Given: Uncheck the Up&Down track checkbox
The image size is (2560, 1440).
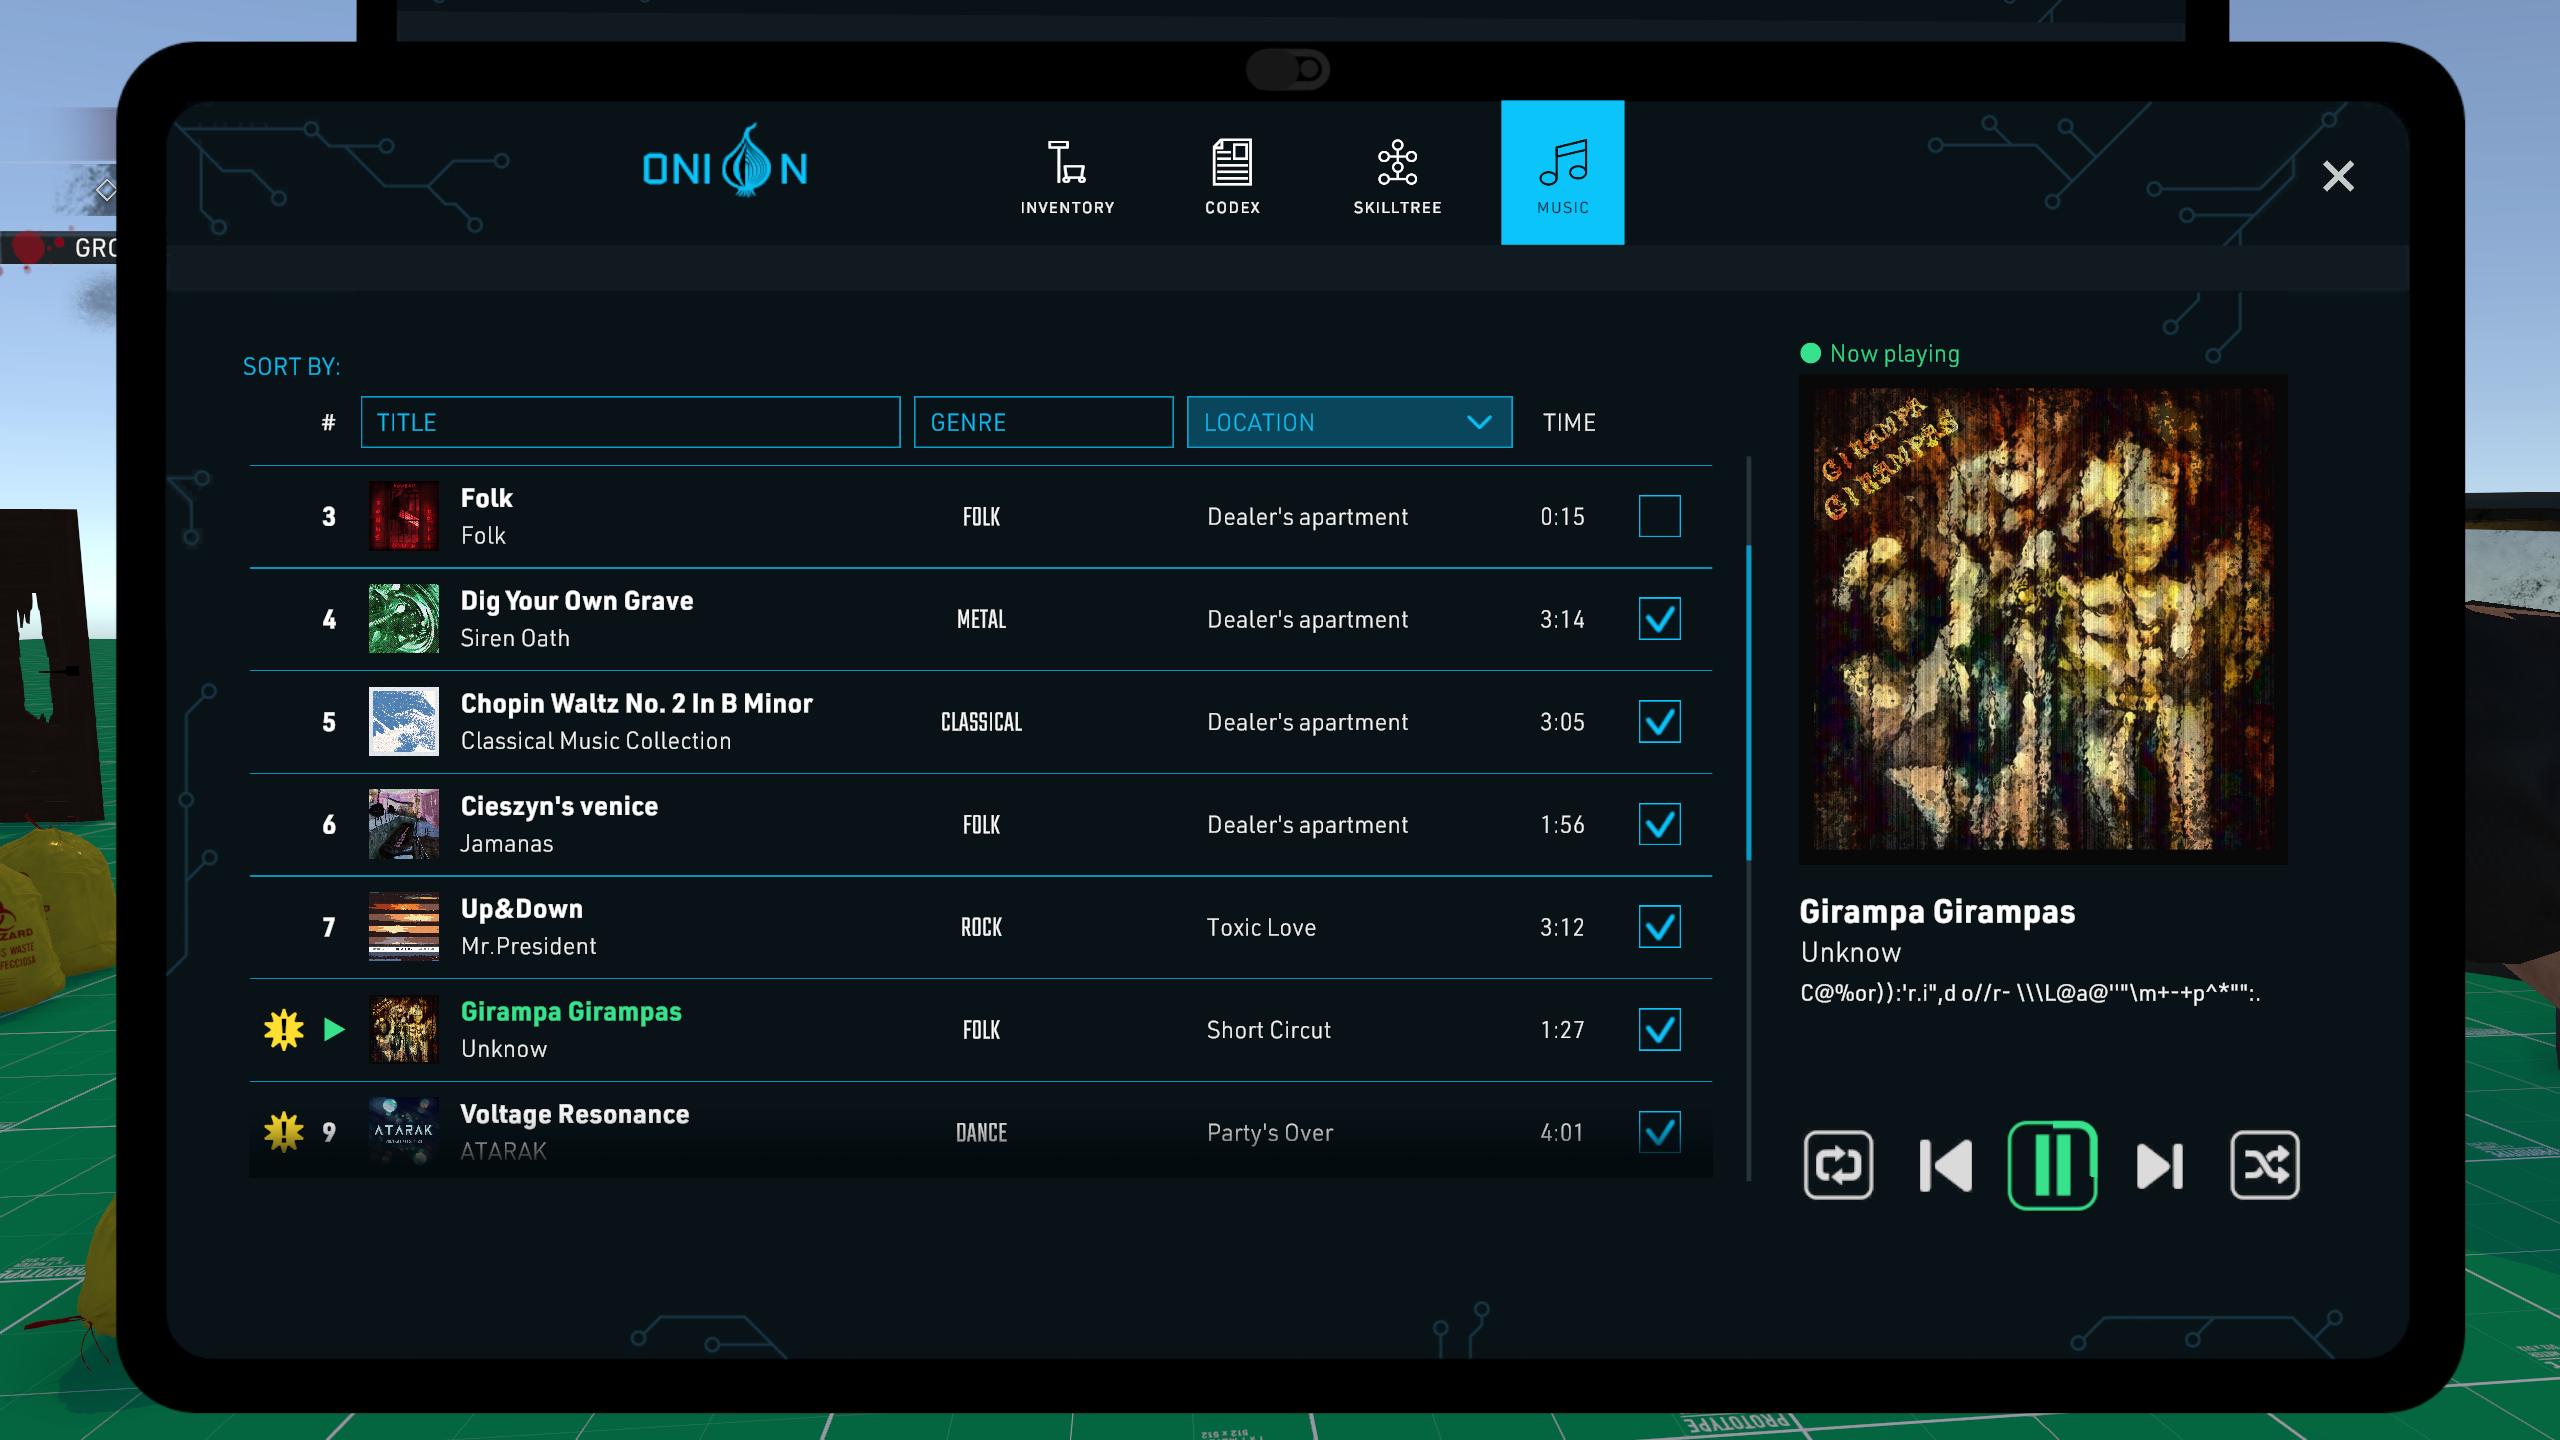Looking at the screenshot, I should coord(1659,926).
